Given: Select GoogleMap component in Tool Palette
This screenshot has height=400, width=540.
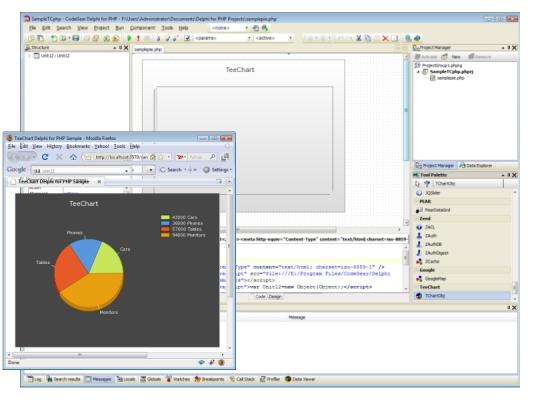Looking at the screenshot, I should click(x=462, y=278).
